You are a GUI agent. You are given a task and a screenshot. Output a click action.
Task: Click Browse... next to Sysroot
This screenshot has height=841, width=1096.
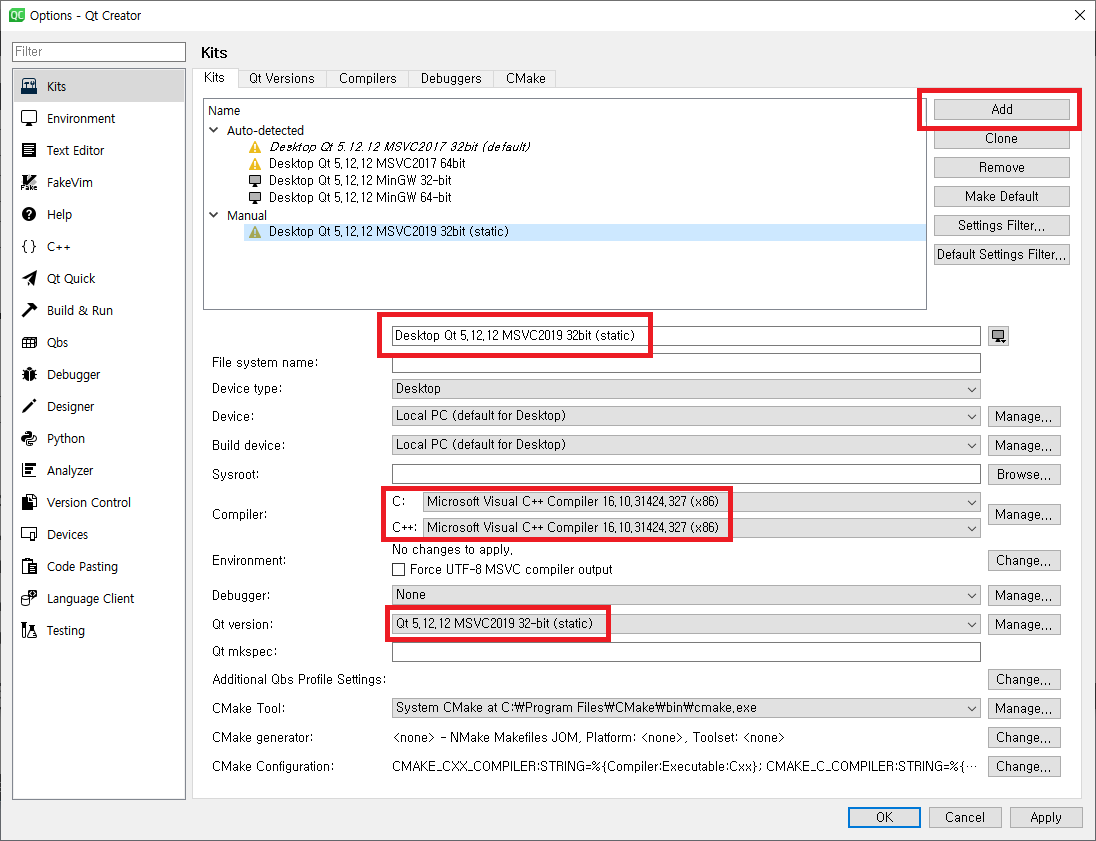pos(1024,475)
